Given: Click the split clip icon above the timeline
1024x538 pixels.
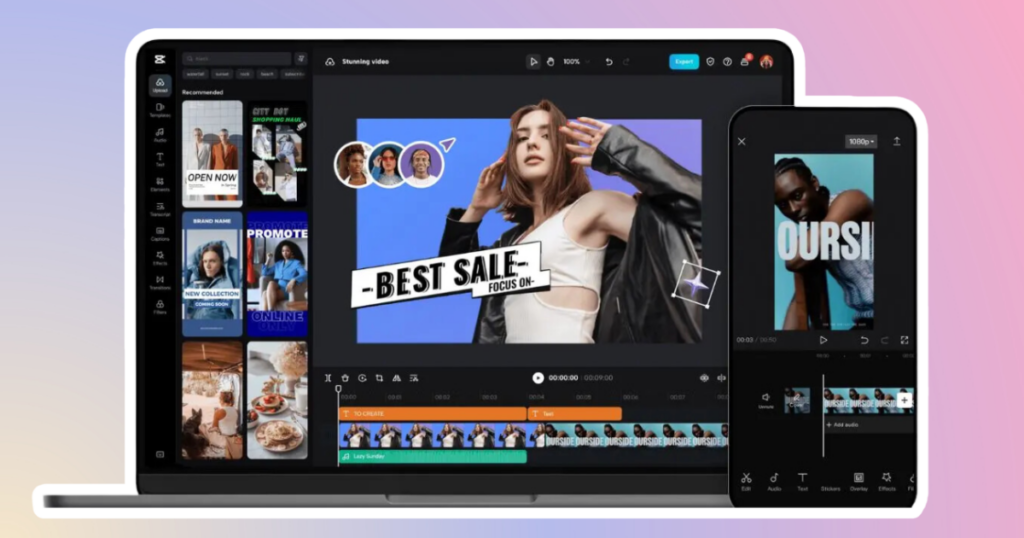Looking at the screenshot, I should point(328,378).
